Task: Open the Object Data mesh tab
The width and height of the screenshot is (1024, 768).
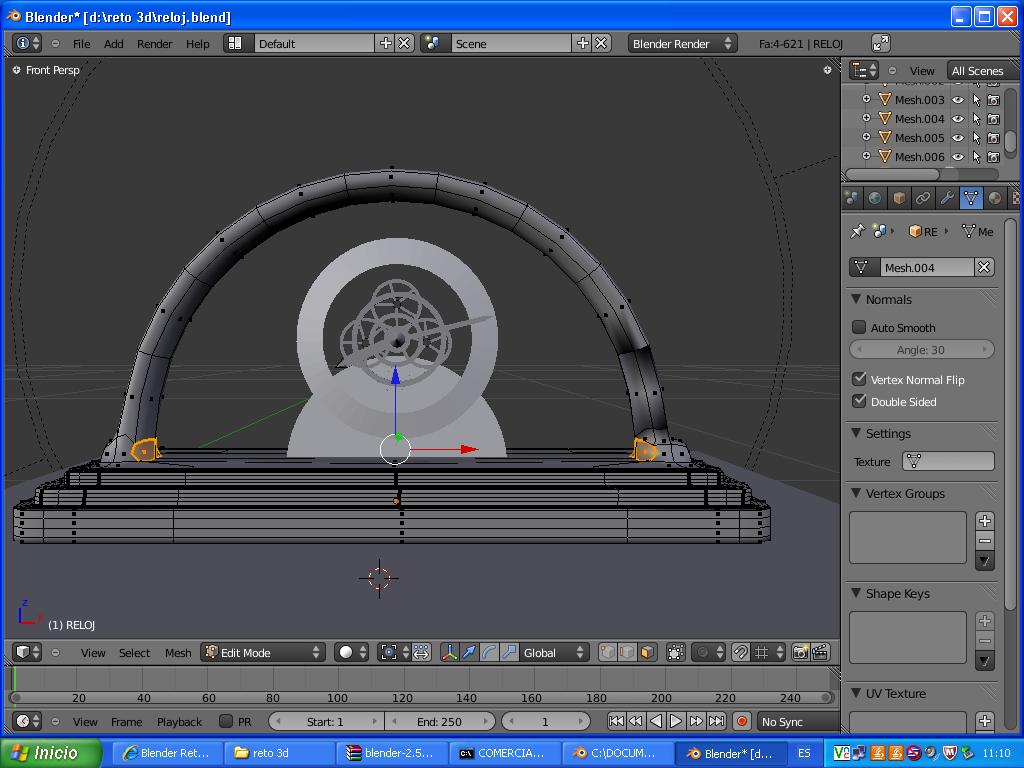Action: point(971,197)
